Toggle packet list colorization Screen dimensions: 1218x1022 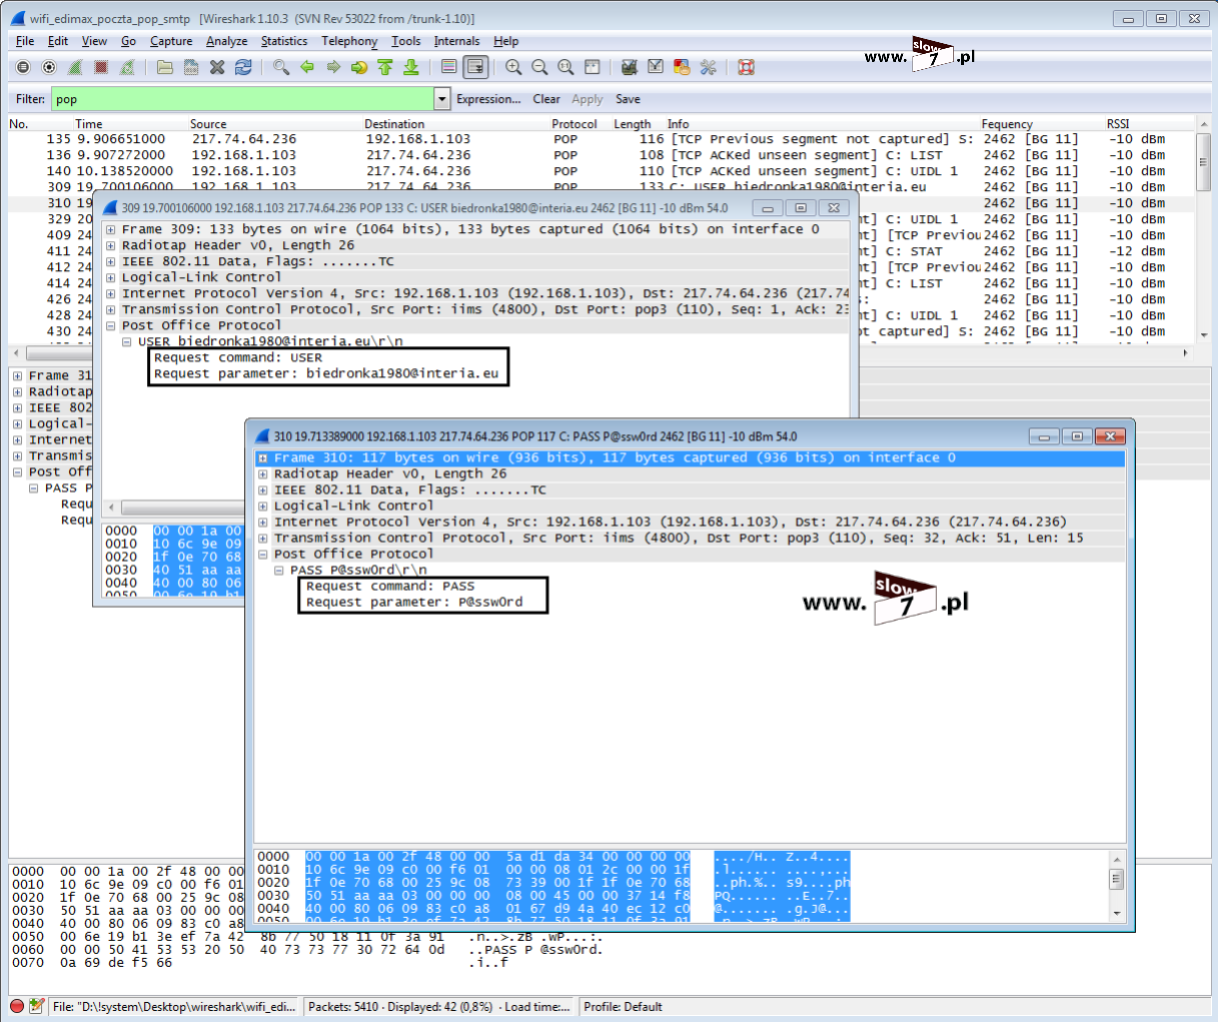pyautogui.click(x=449, y=67)
